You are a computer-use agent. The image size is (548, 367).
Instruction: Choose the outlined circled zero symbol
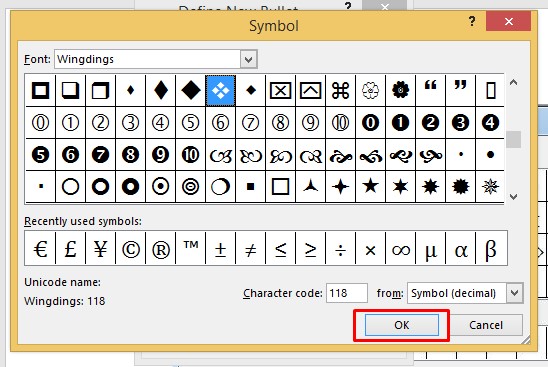click(41, 123)
